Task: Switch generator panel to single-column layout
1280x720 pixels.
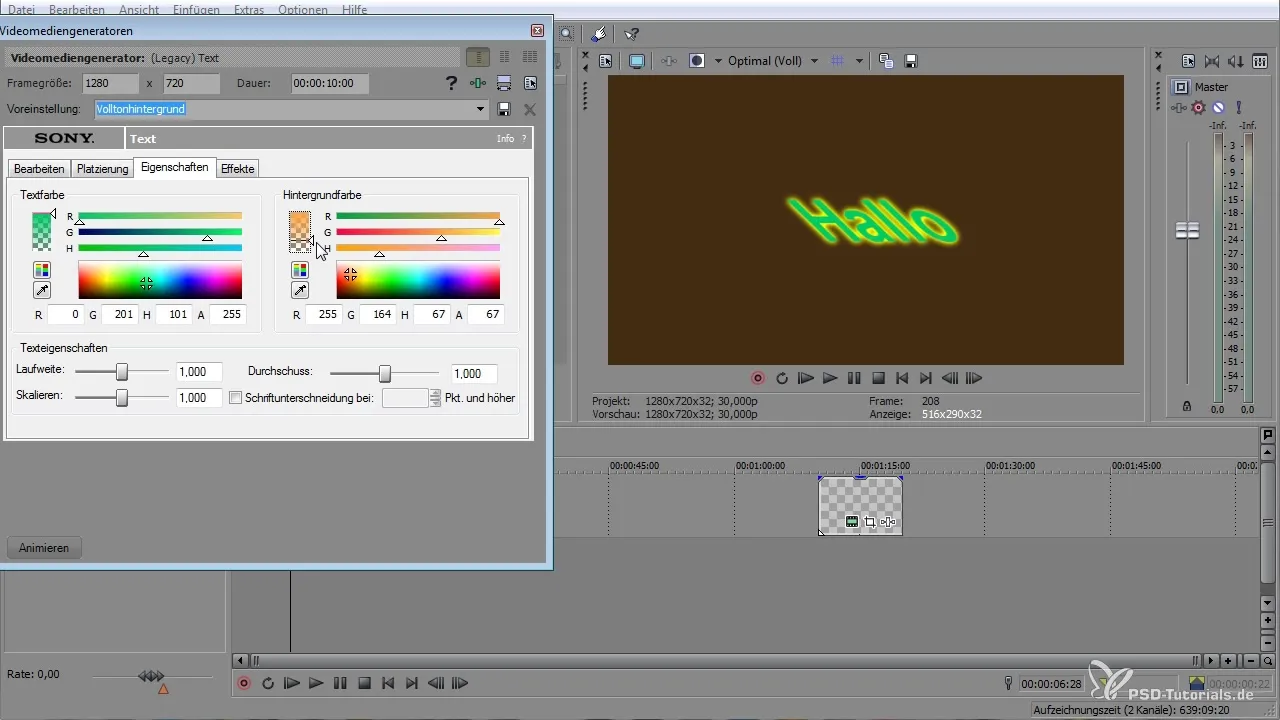Action: coord(478,58)
